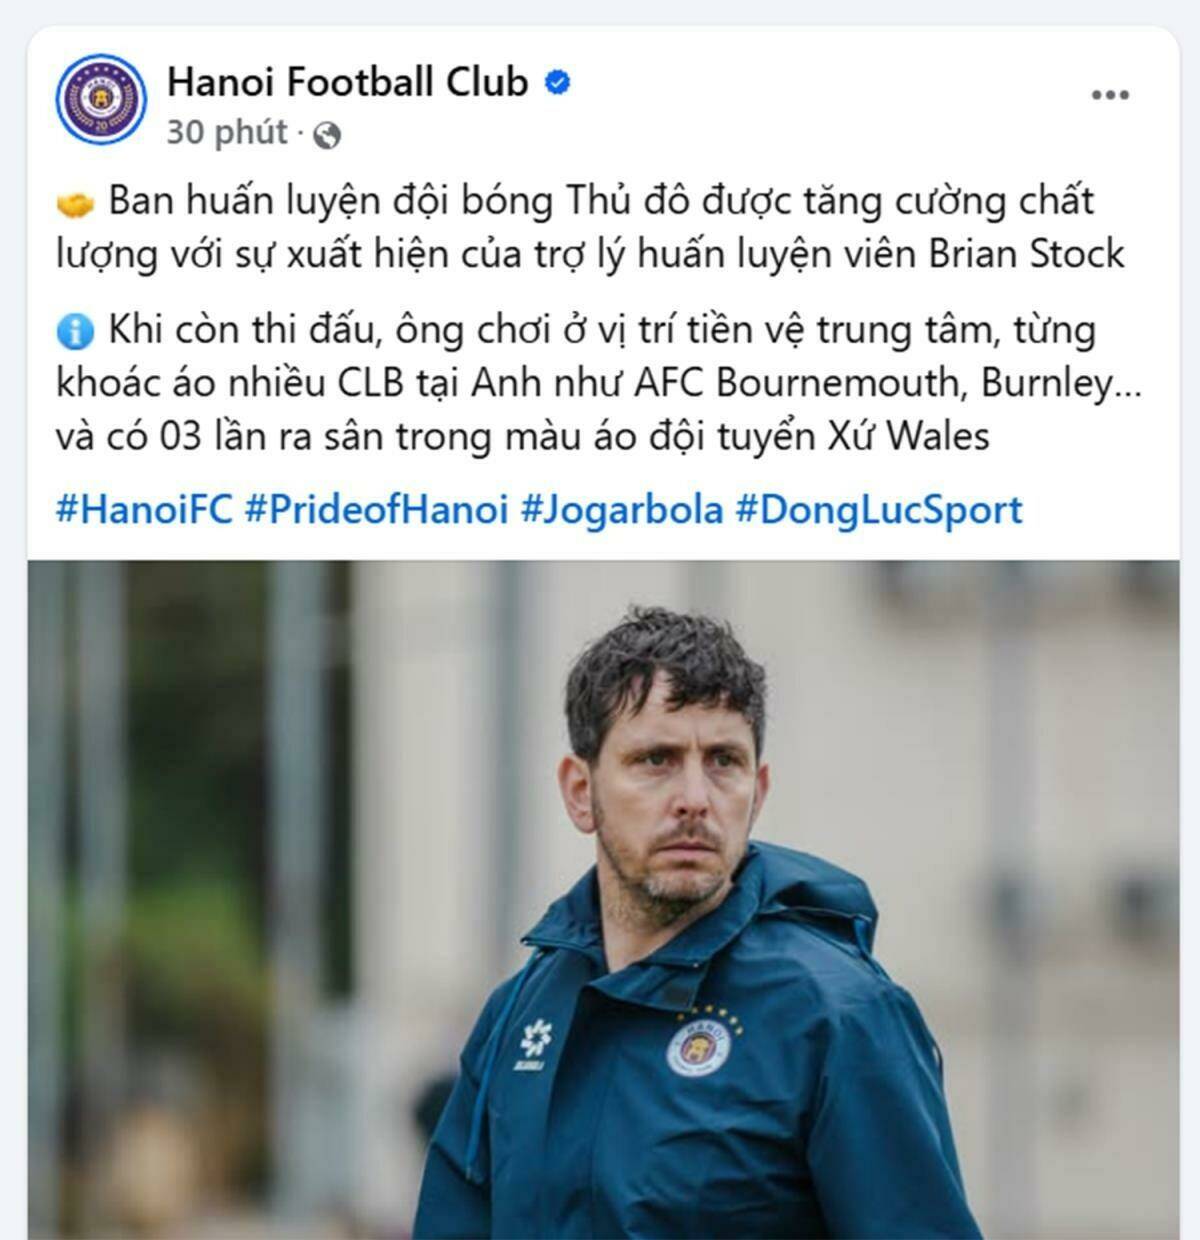Open the three-dots post options menu
1200x1240 pixels.
click(x=1110, y=95)
